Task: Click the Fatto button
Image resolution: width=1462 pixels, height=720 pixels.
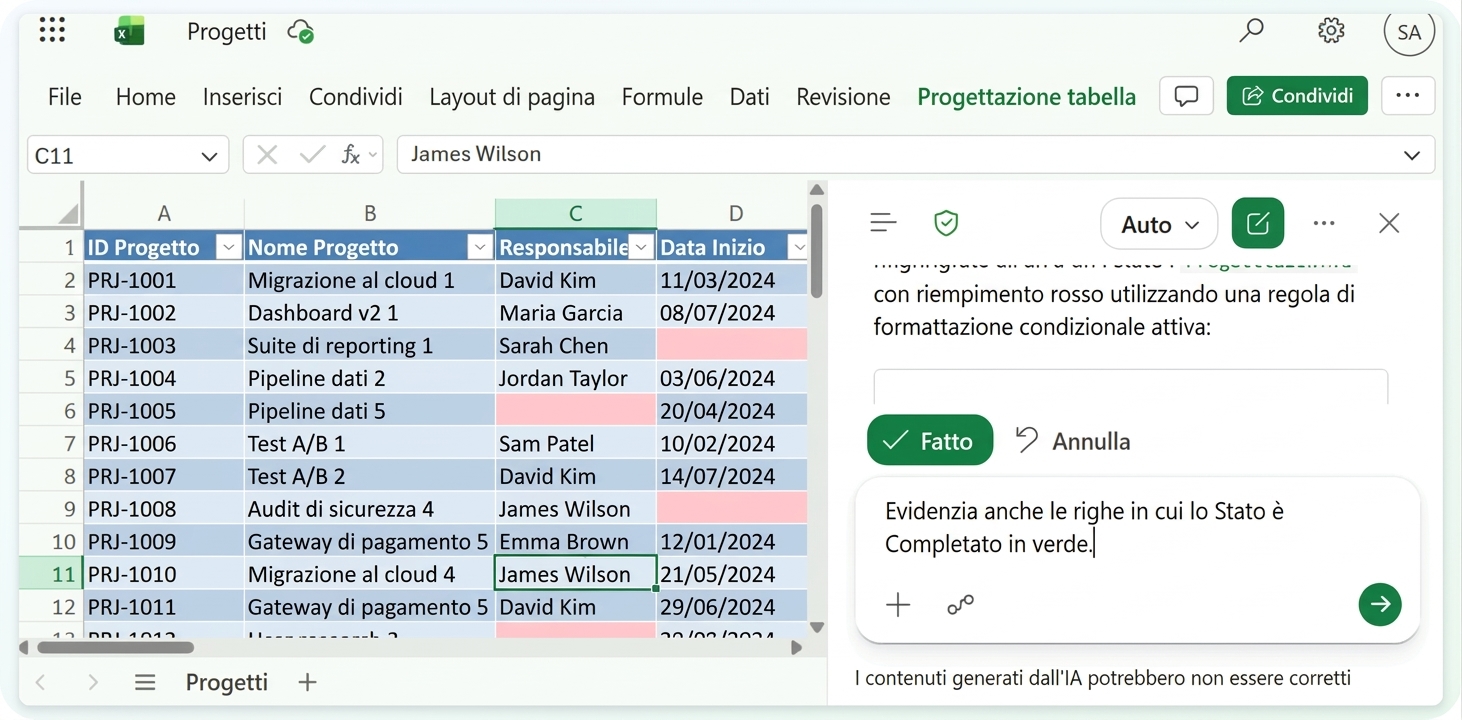Action: [930, 440]
